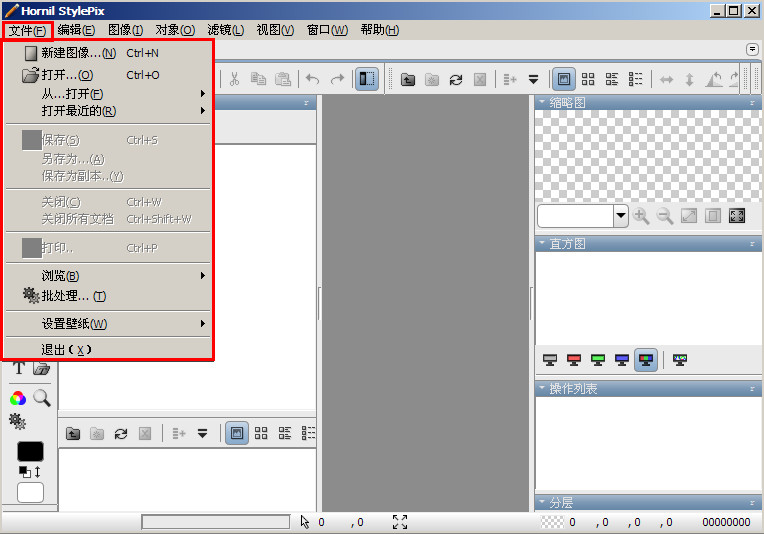This screenshot has width=764, height=534.
Task: Select the Text tool in the toolbox
Action: click(19, 368)
